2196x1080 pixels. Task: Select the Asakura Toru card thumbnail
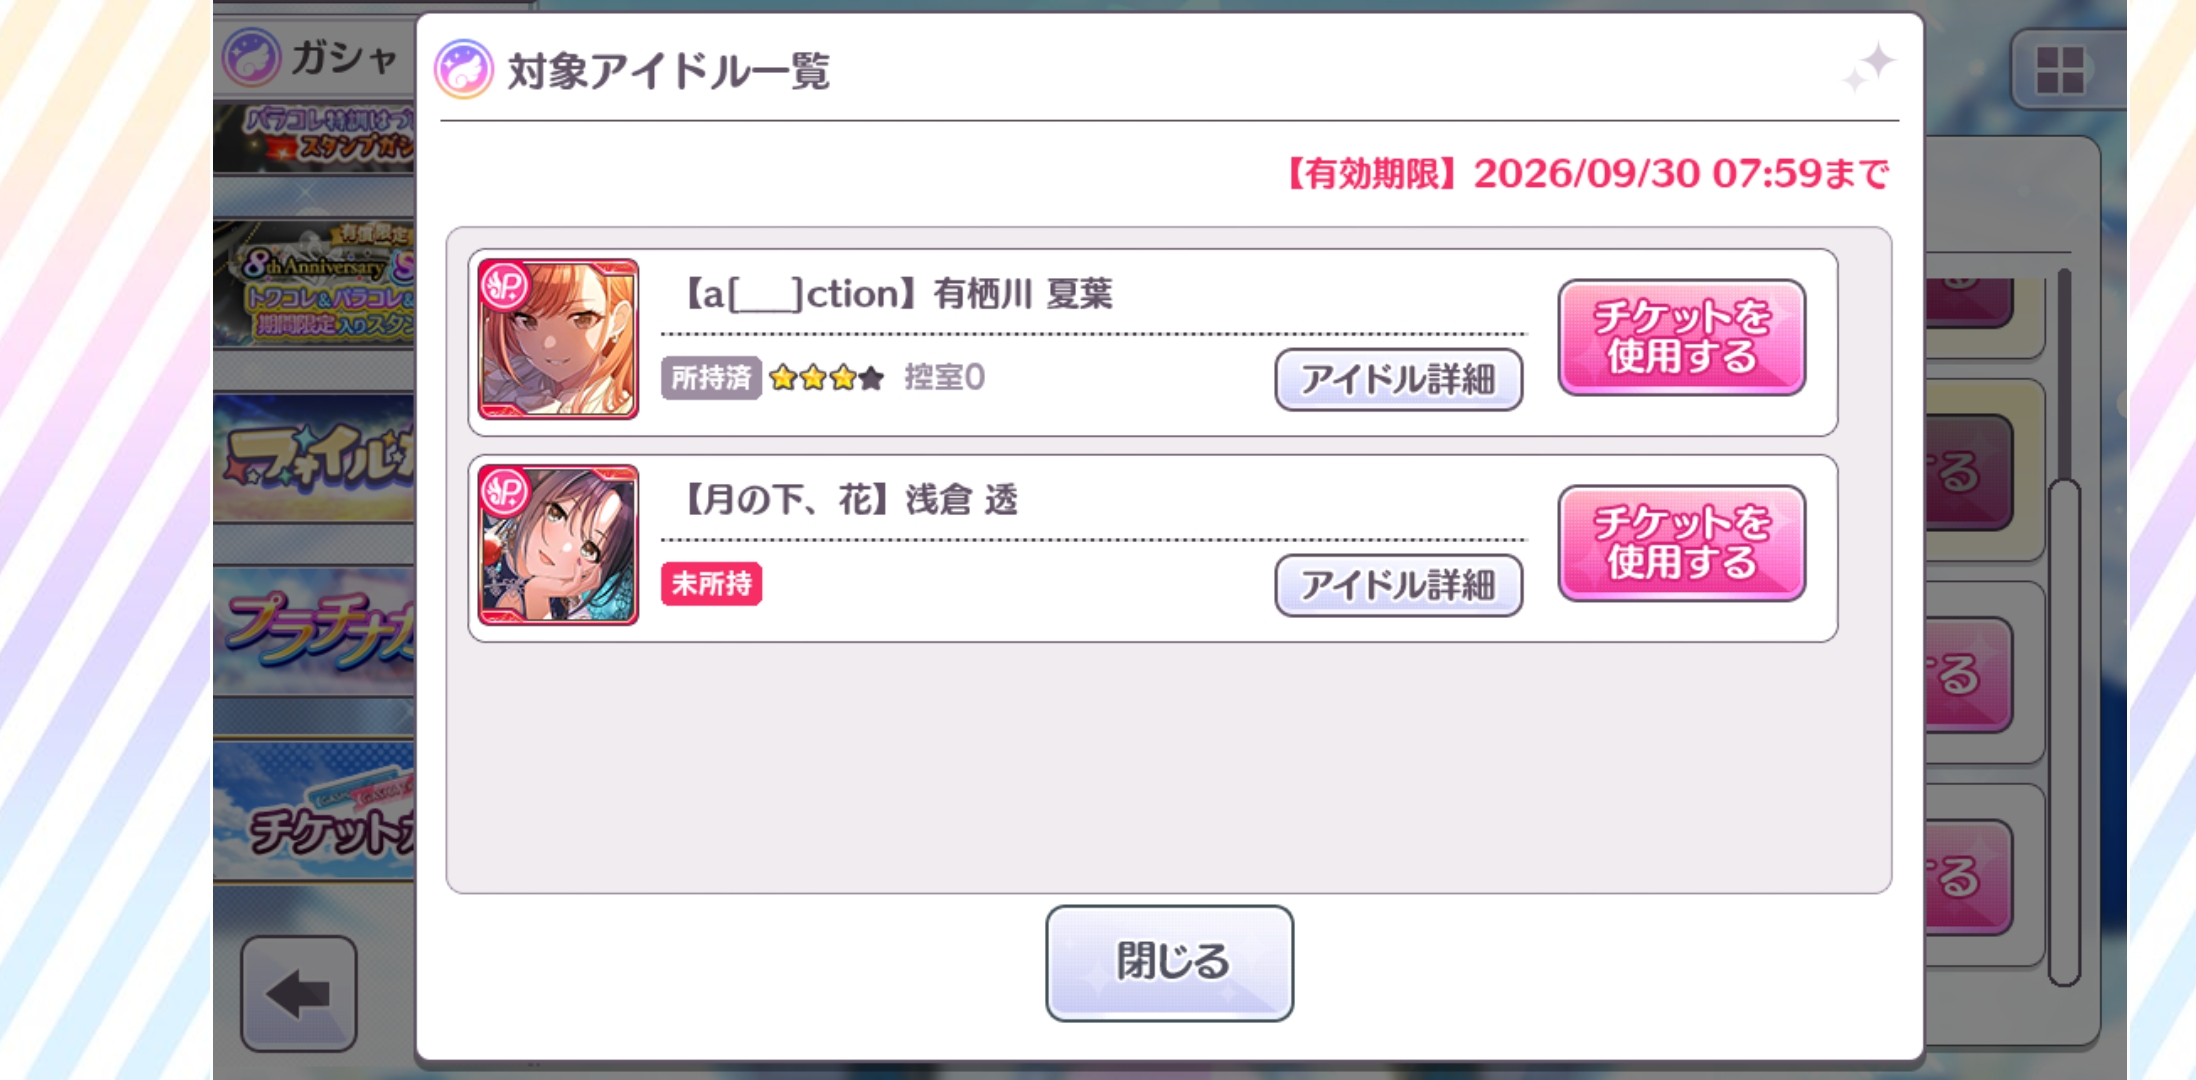558,545
